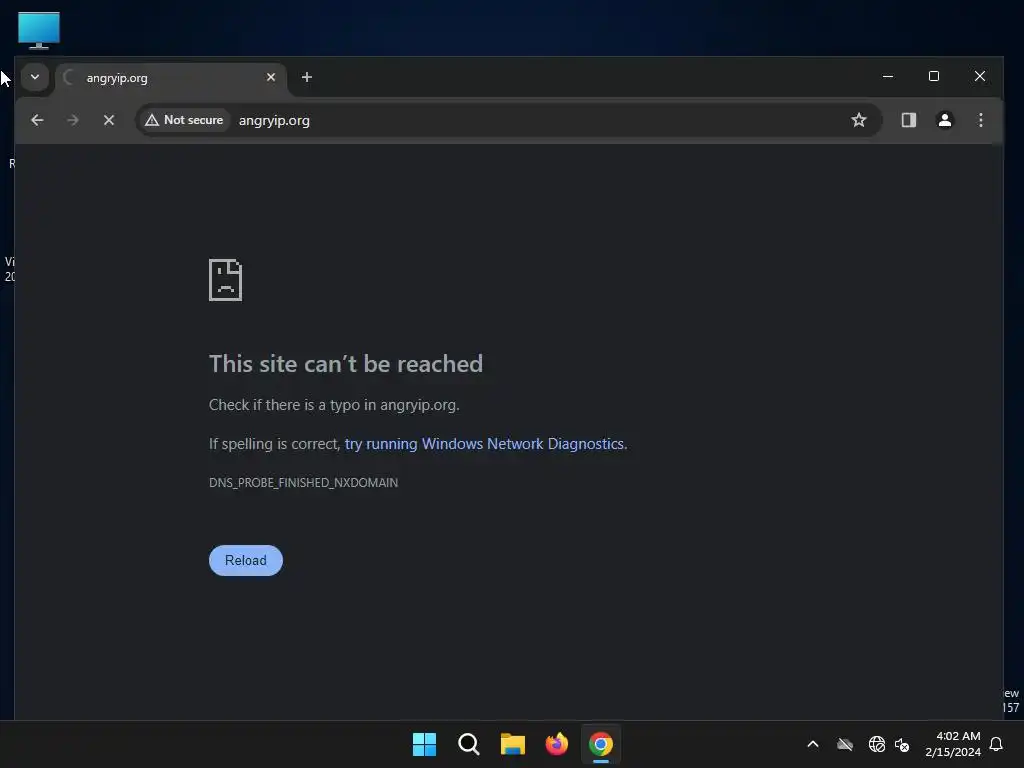
Task: Click the OneDrive cloud tray icon
Action: (844, 744)
